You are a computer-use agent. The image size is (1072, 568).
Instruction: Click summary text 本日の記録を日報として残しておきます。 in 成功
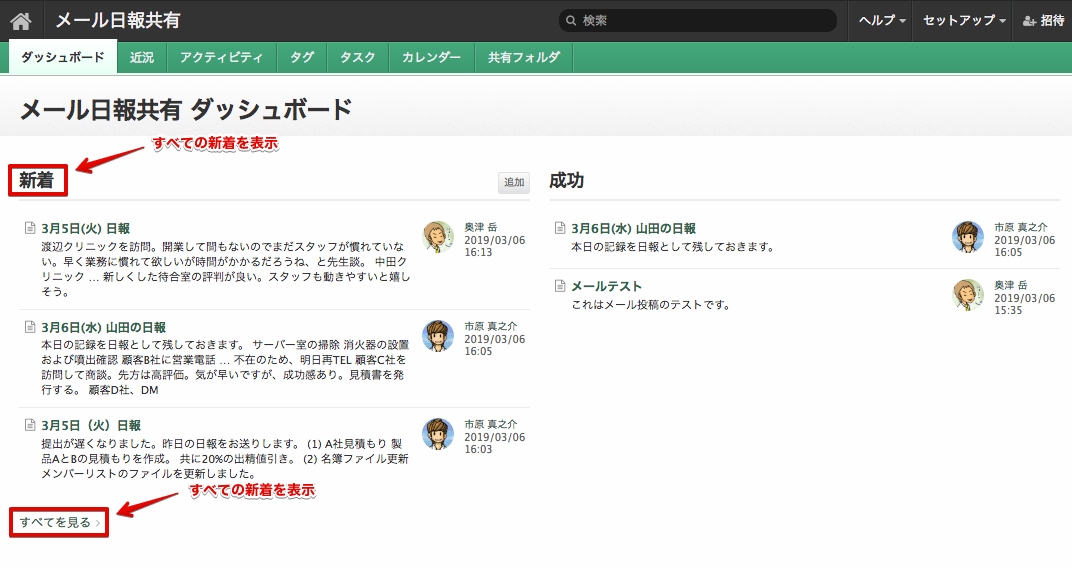click(673, 246)
